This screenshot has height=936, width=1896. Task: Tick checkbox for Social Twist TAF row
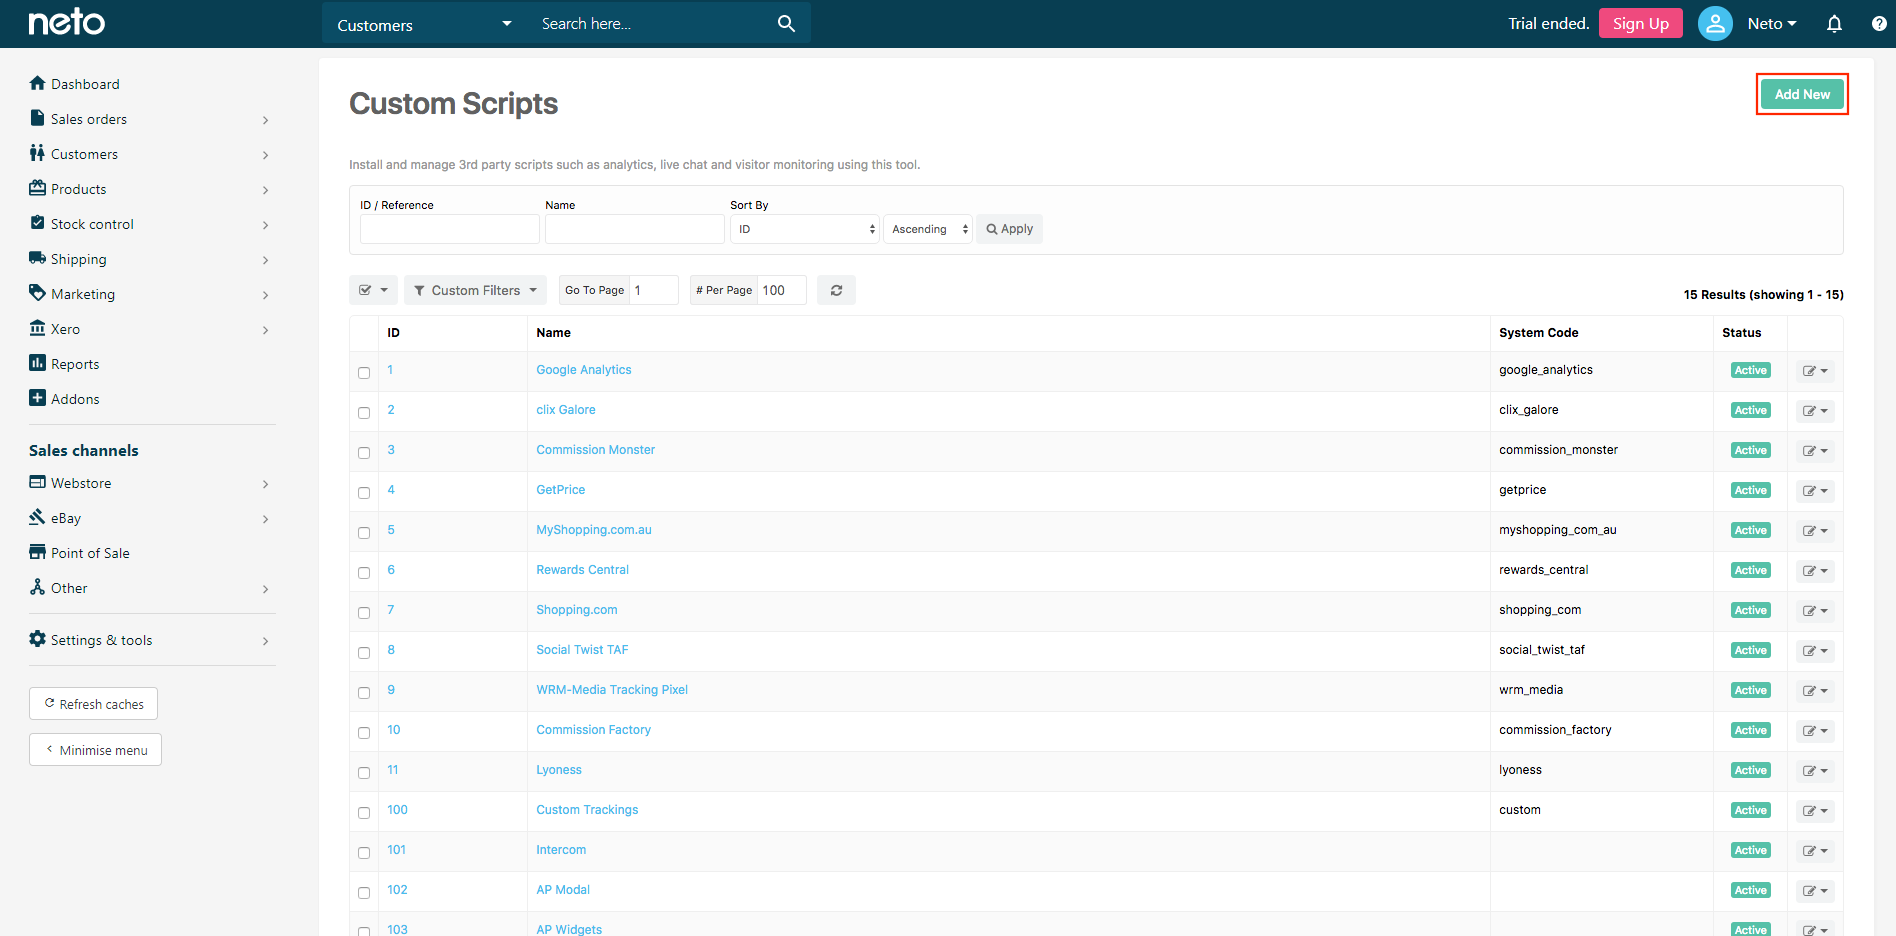pos(364,653)
